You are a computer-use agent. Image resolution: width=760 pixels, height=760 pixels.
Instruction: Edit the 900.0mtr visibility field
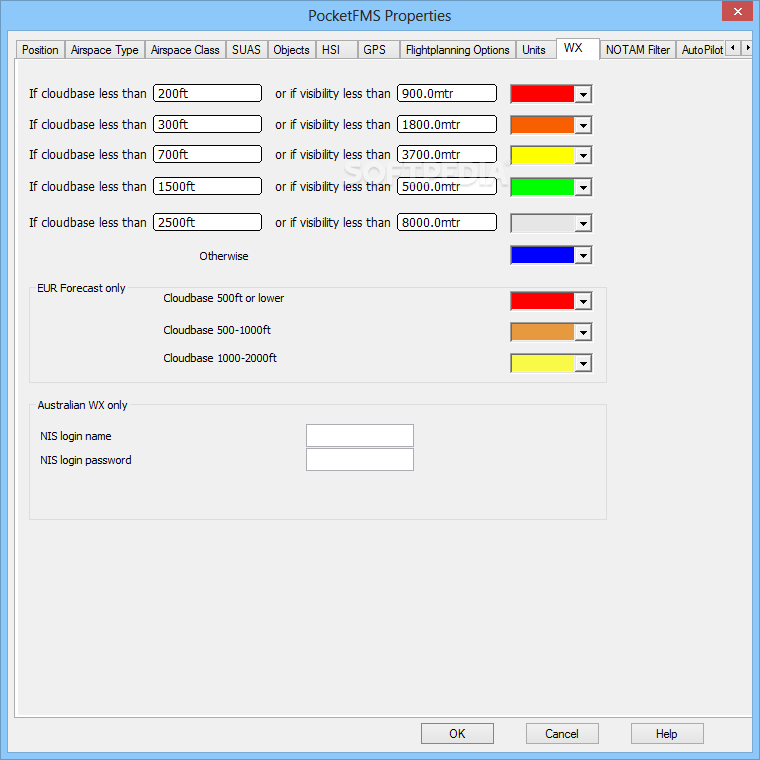coord(447,93)
